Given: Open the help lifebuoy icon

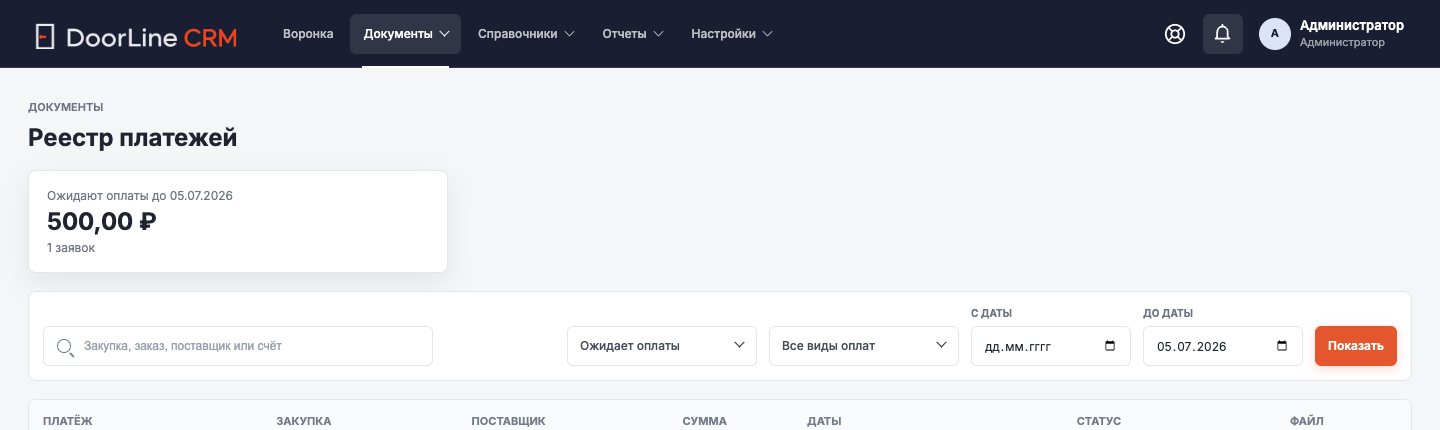Looking at the screenshot, I should [x=1175, y=34].
